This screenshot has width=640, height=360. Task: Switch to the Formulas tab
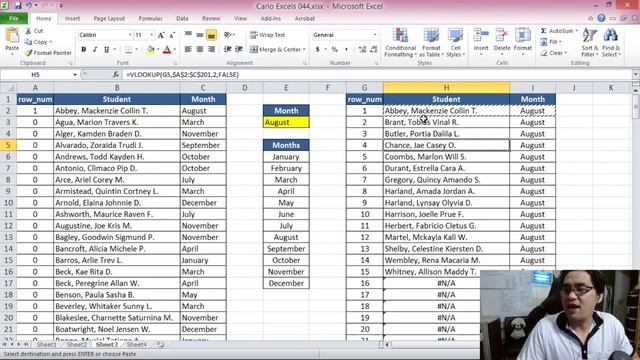[150, 18]
